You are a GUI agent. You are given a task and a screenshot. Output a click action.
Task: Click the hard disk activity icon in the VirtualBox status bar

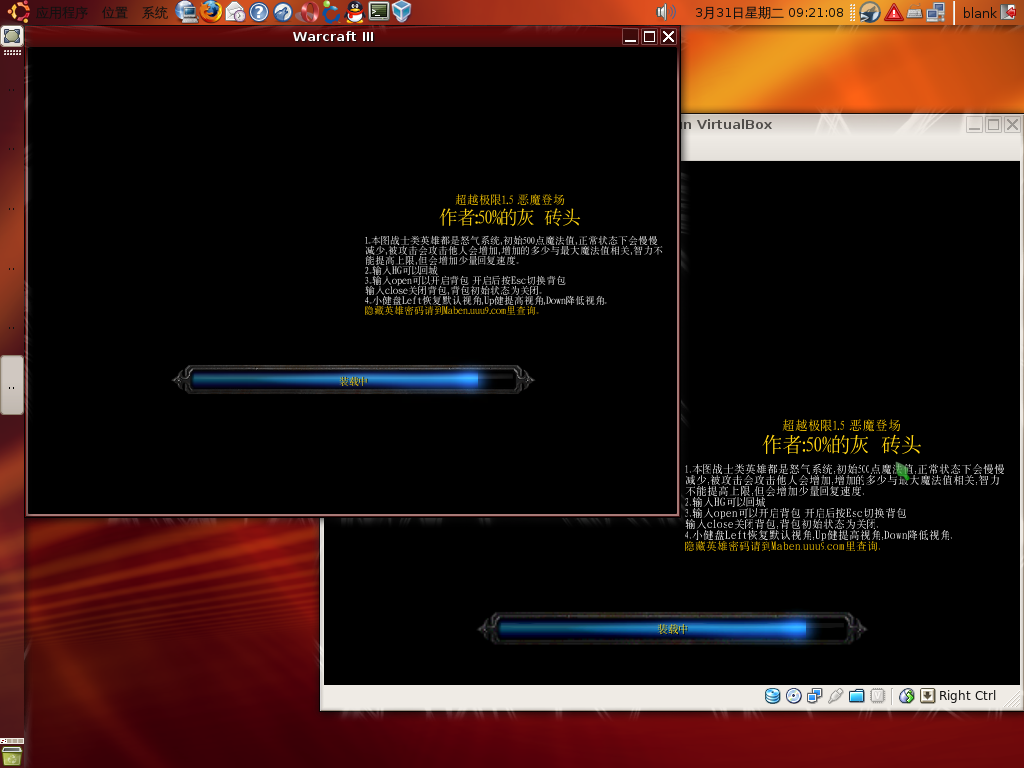(773, 696)
